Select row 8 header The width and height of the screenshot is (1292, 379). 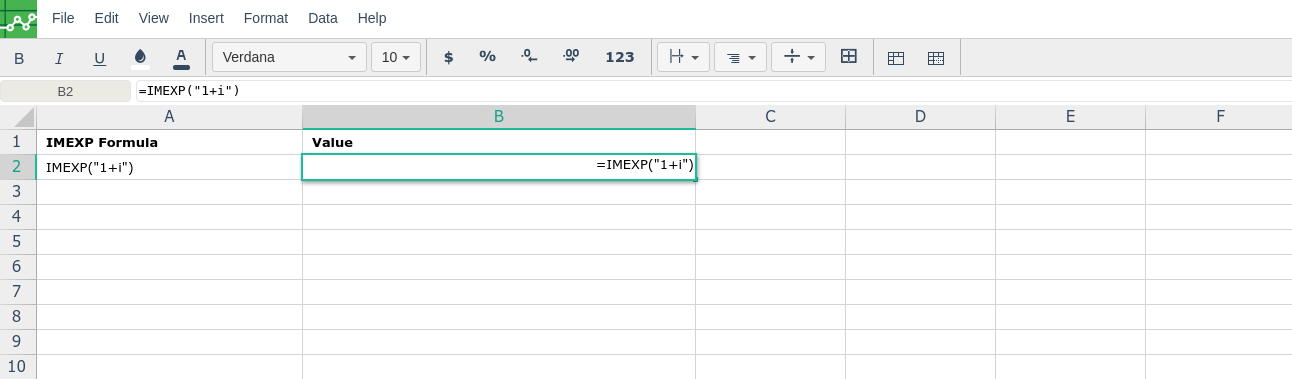pyautogui.click(x=18, y=317)
